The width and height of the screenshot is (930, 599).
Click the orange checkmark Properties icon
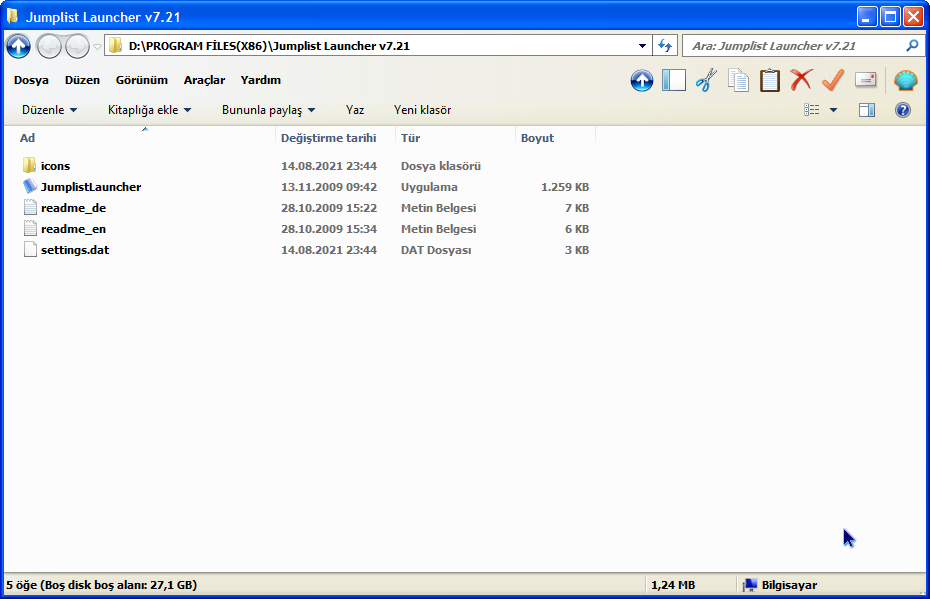[x=833, y=79]
